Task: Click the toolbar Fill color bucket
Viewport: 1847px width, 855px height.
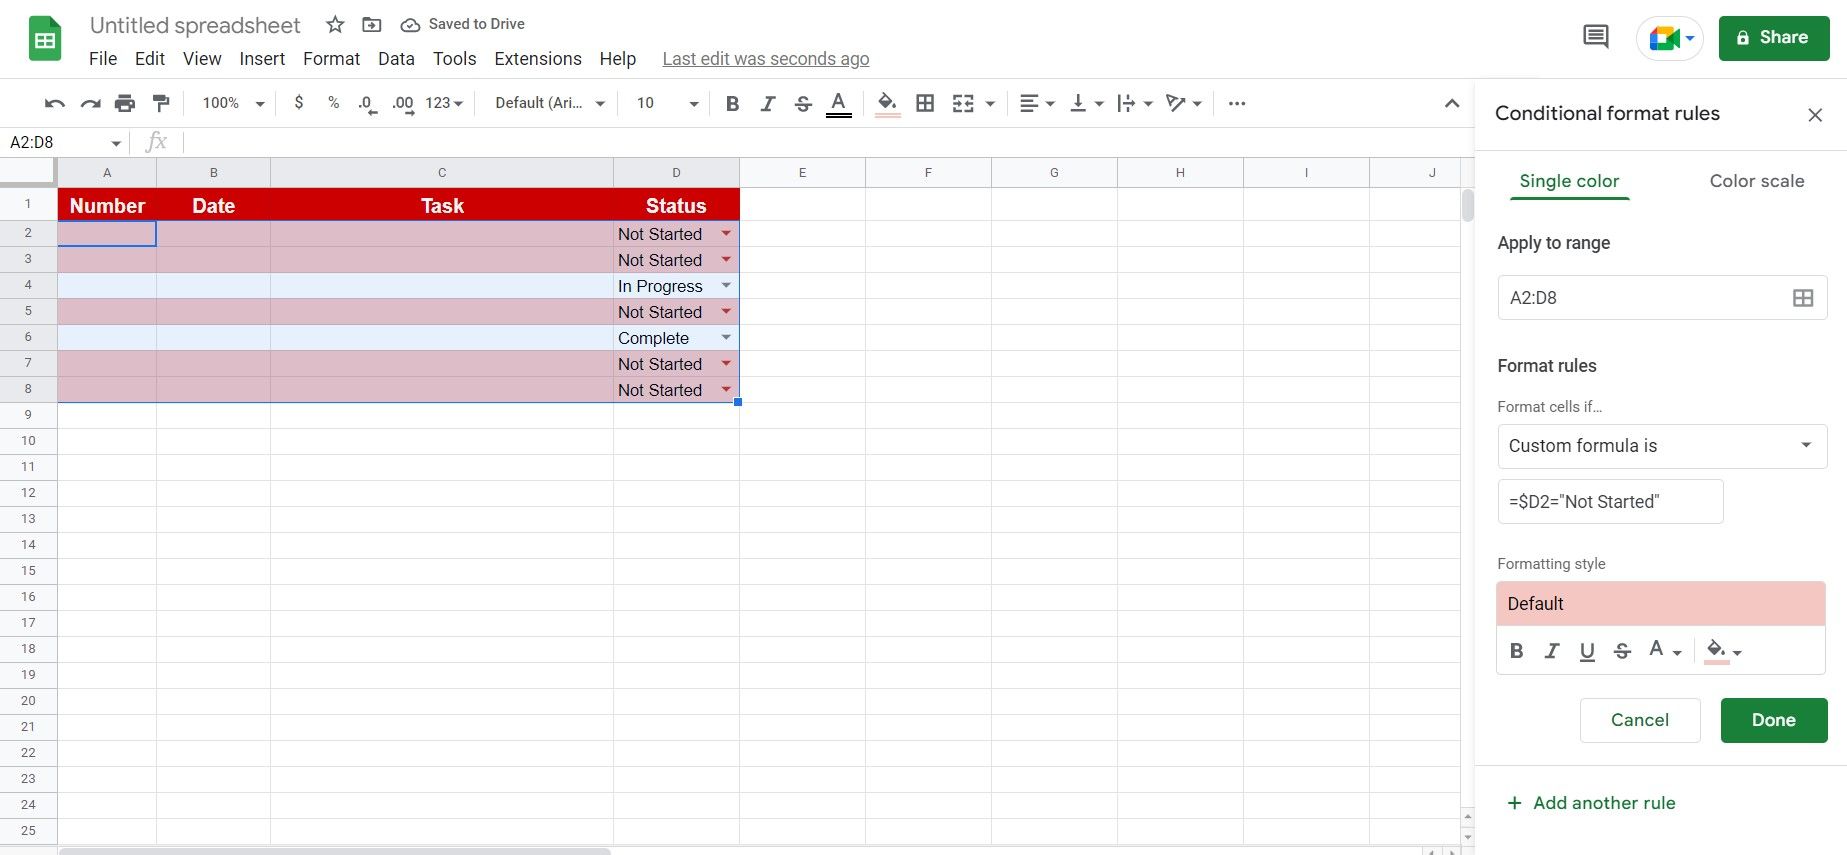Action: (x=887, y=103)
